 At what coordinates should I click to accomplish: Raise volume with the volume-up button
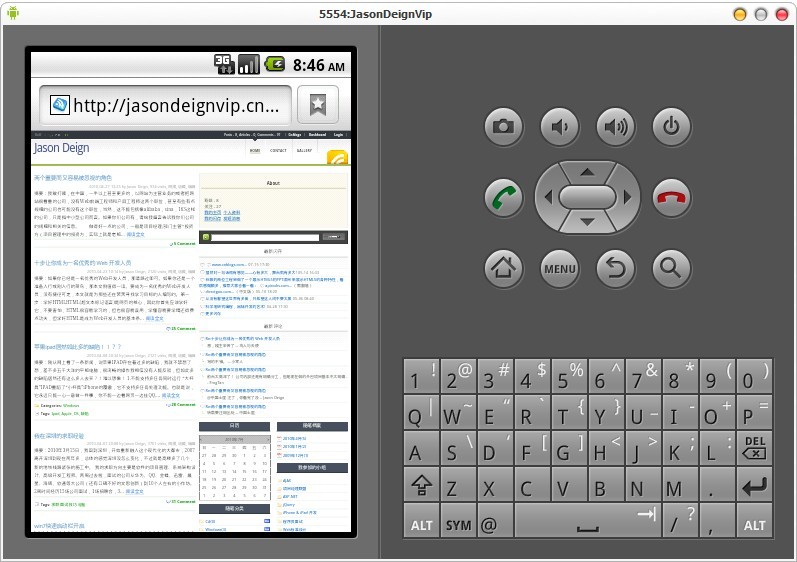[x=615, y=126]
